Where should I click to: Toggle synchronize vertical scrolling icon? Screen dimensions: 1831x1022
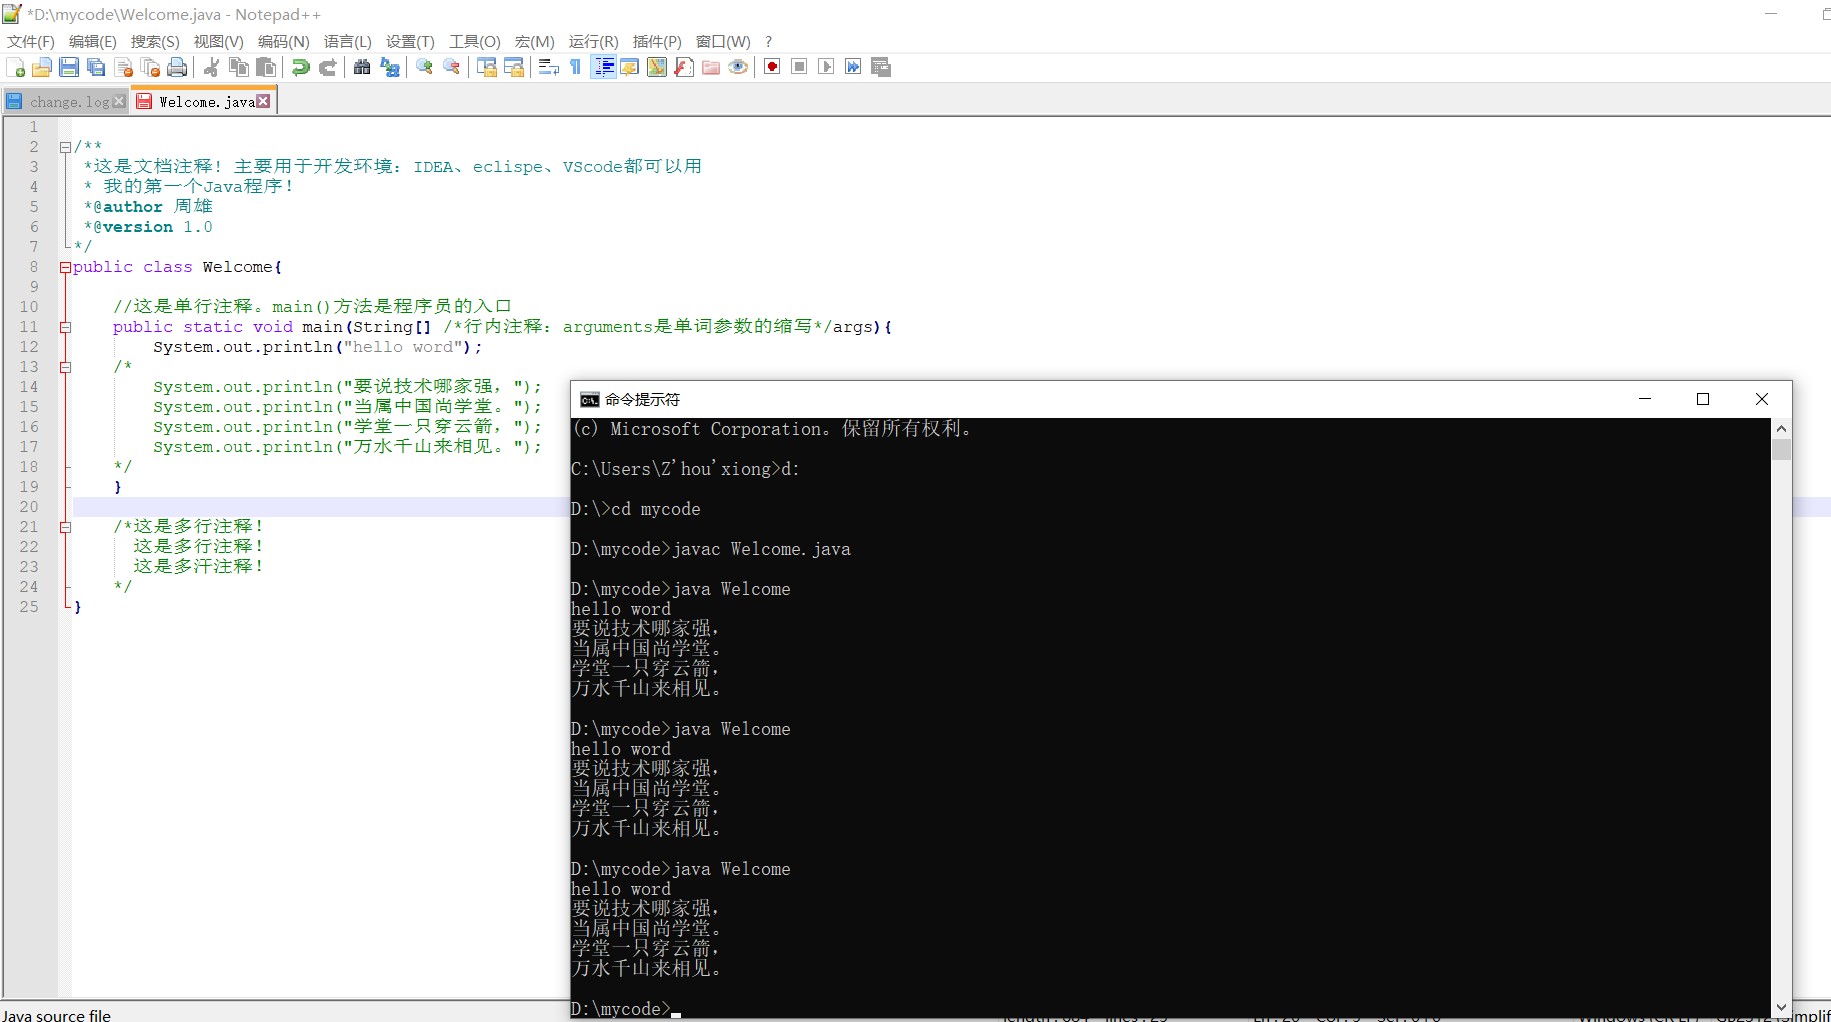coord(487,67)
